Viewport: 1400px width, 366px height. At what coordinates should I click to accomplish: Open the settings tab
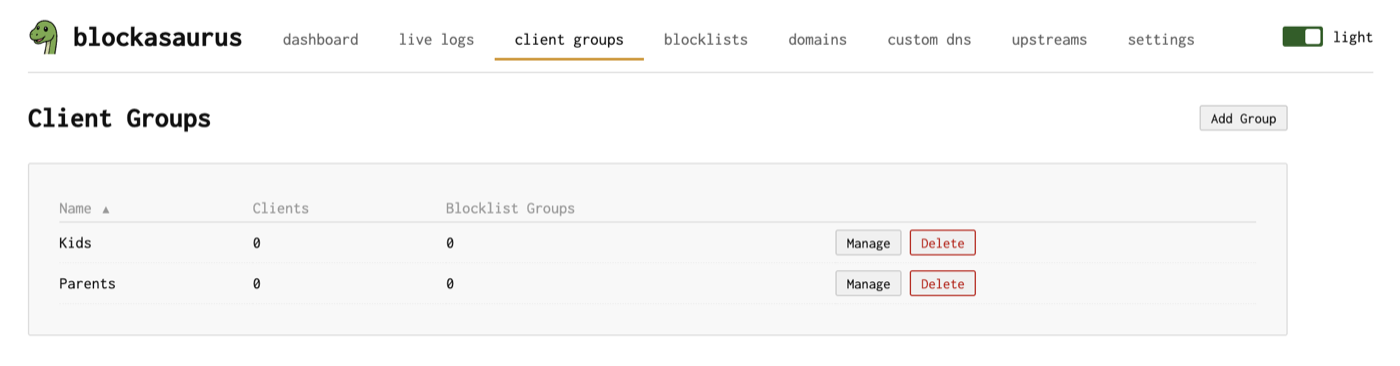click(1161, 40)
